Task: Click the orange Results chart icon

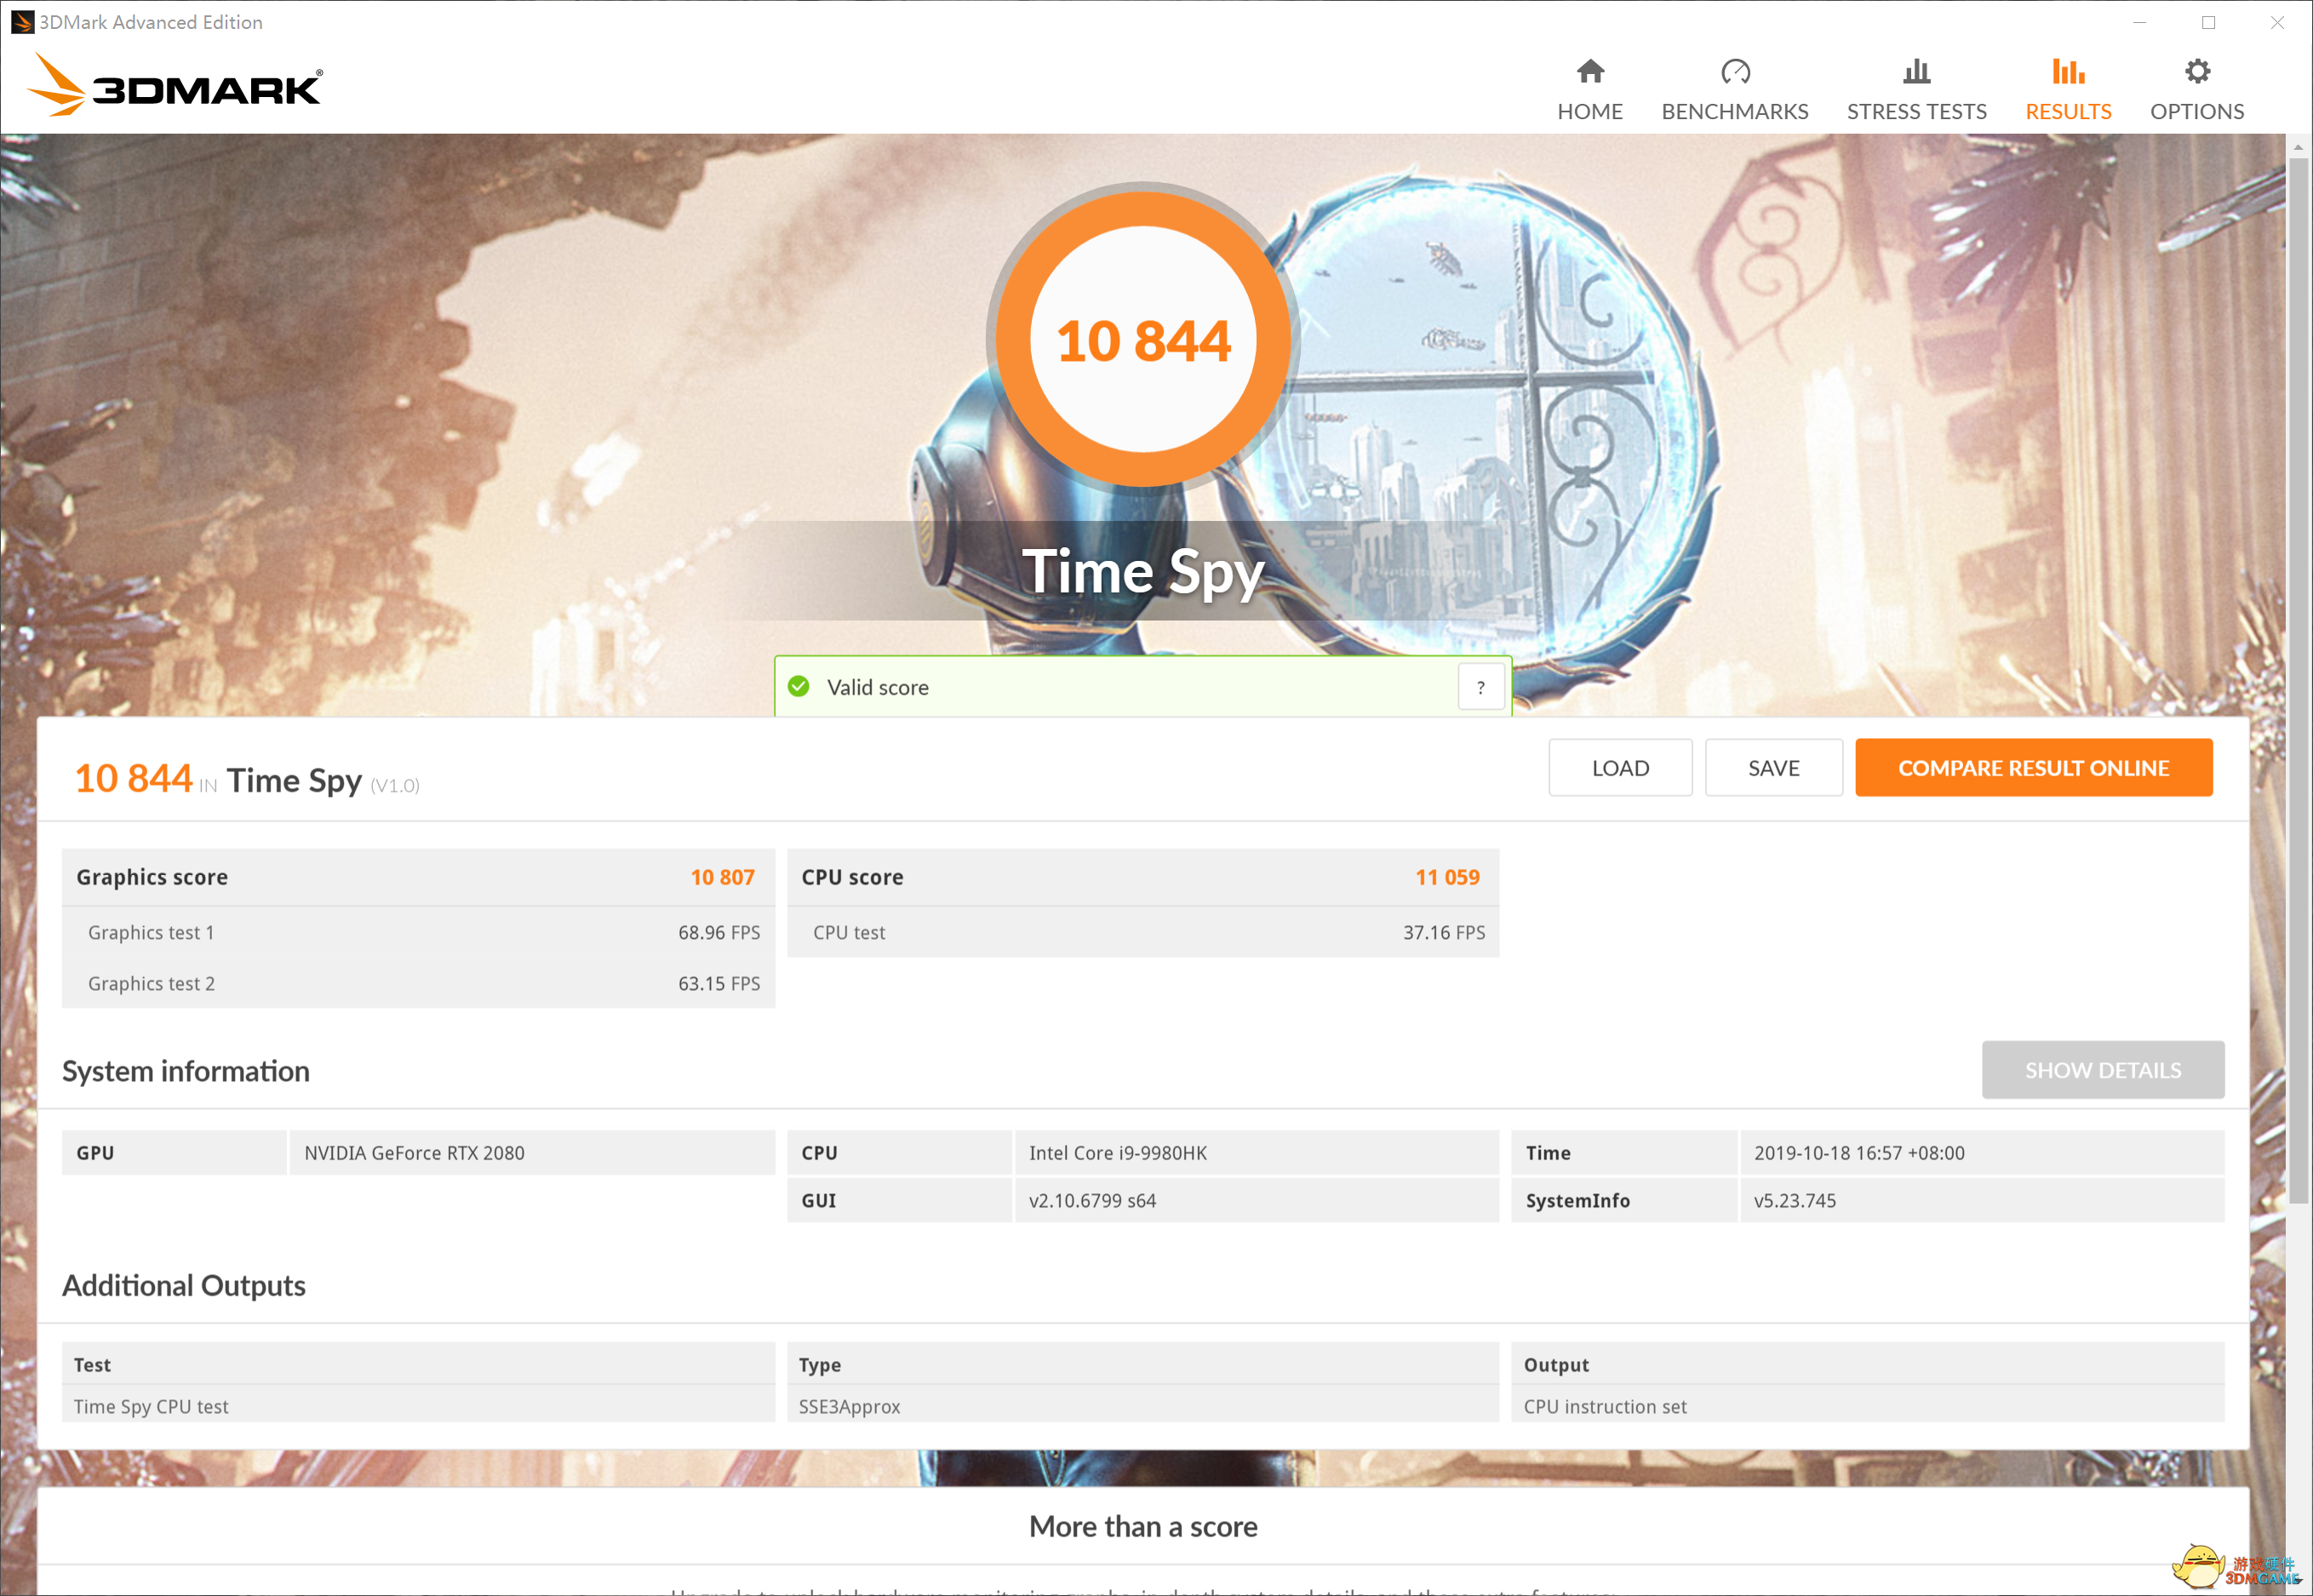Action: (2068, 71)
